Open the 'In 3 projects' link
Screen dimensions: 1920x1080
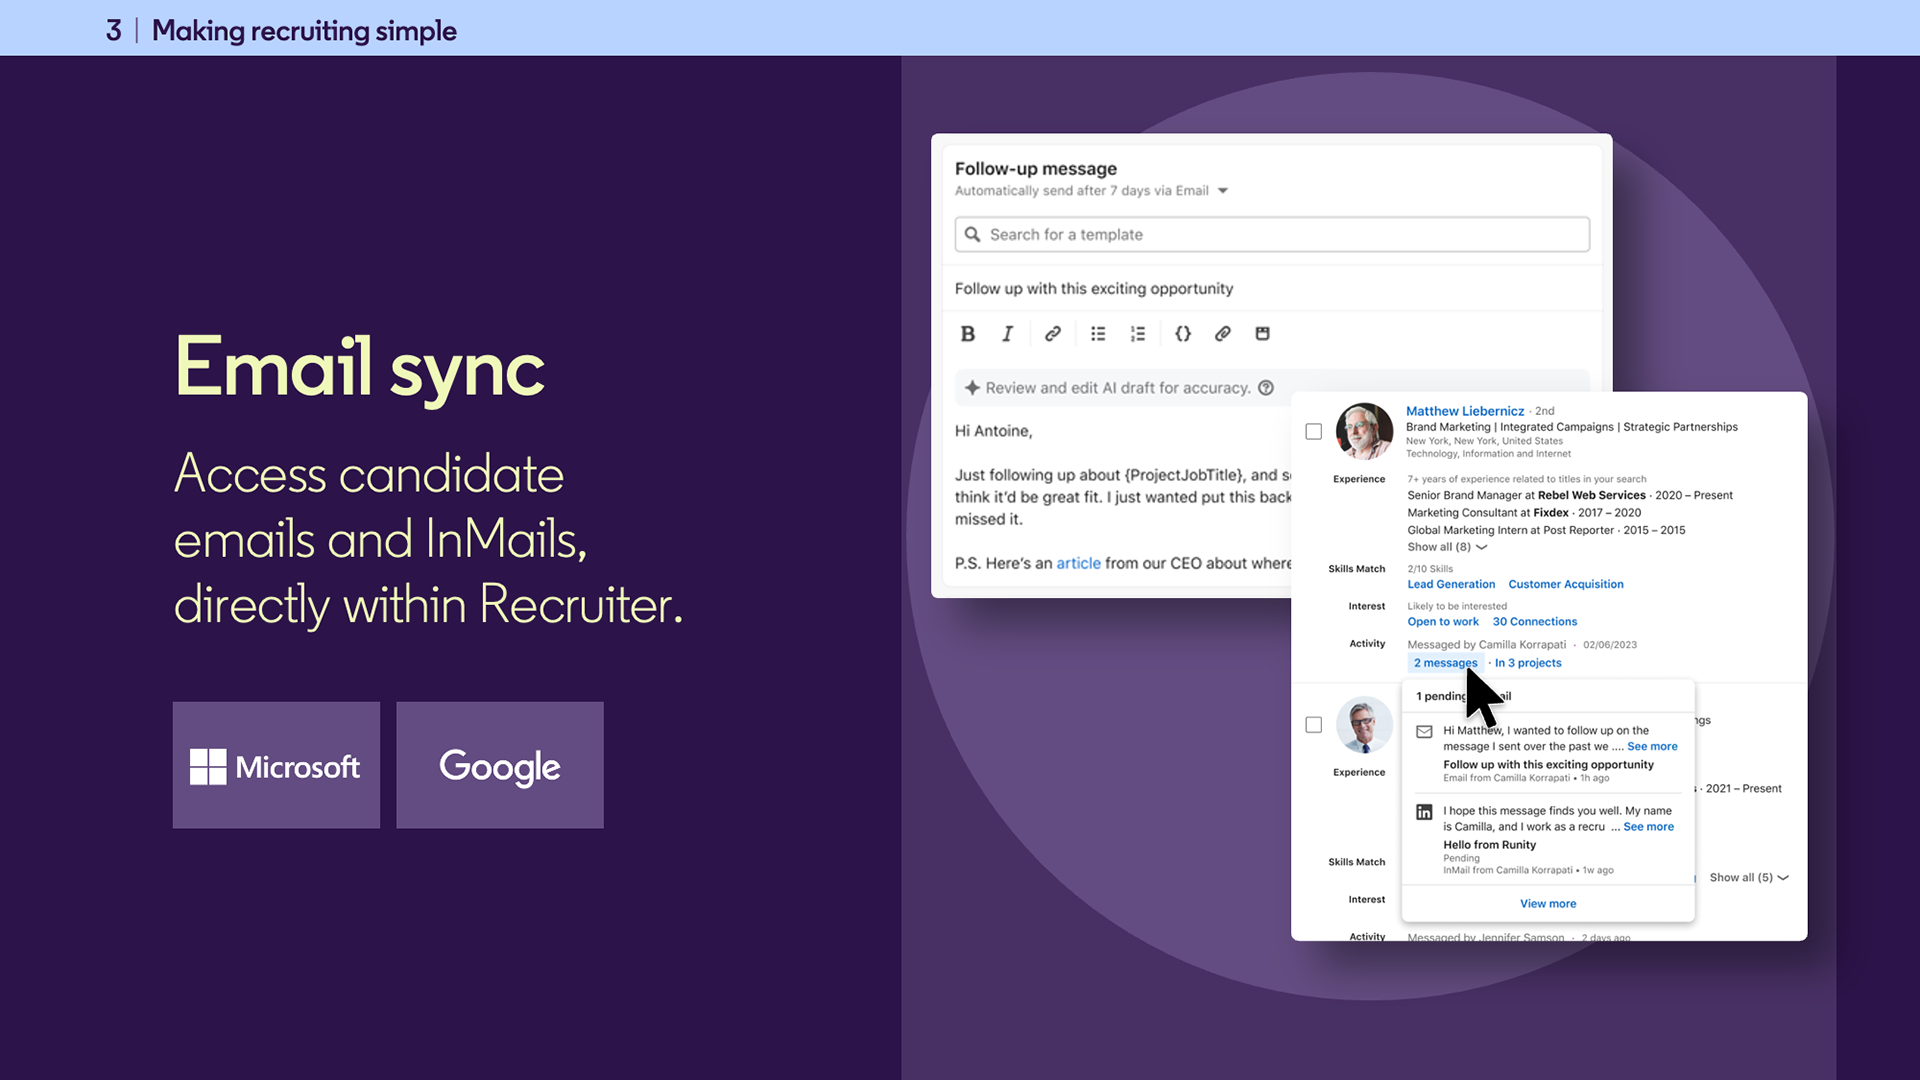(x=1528, y=663)
